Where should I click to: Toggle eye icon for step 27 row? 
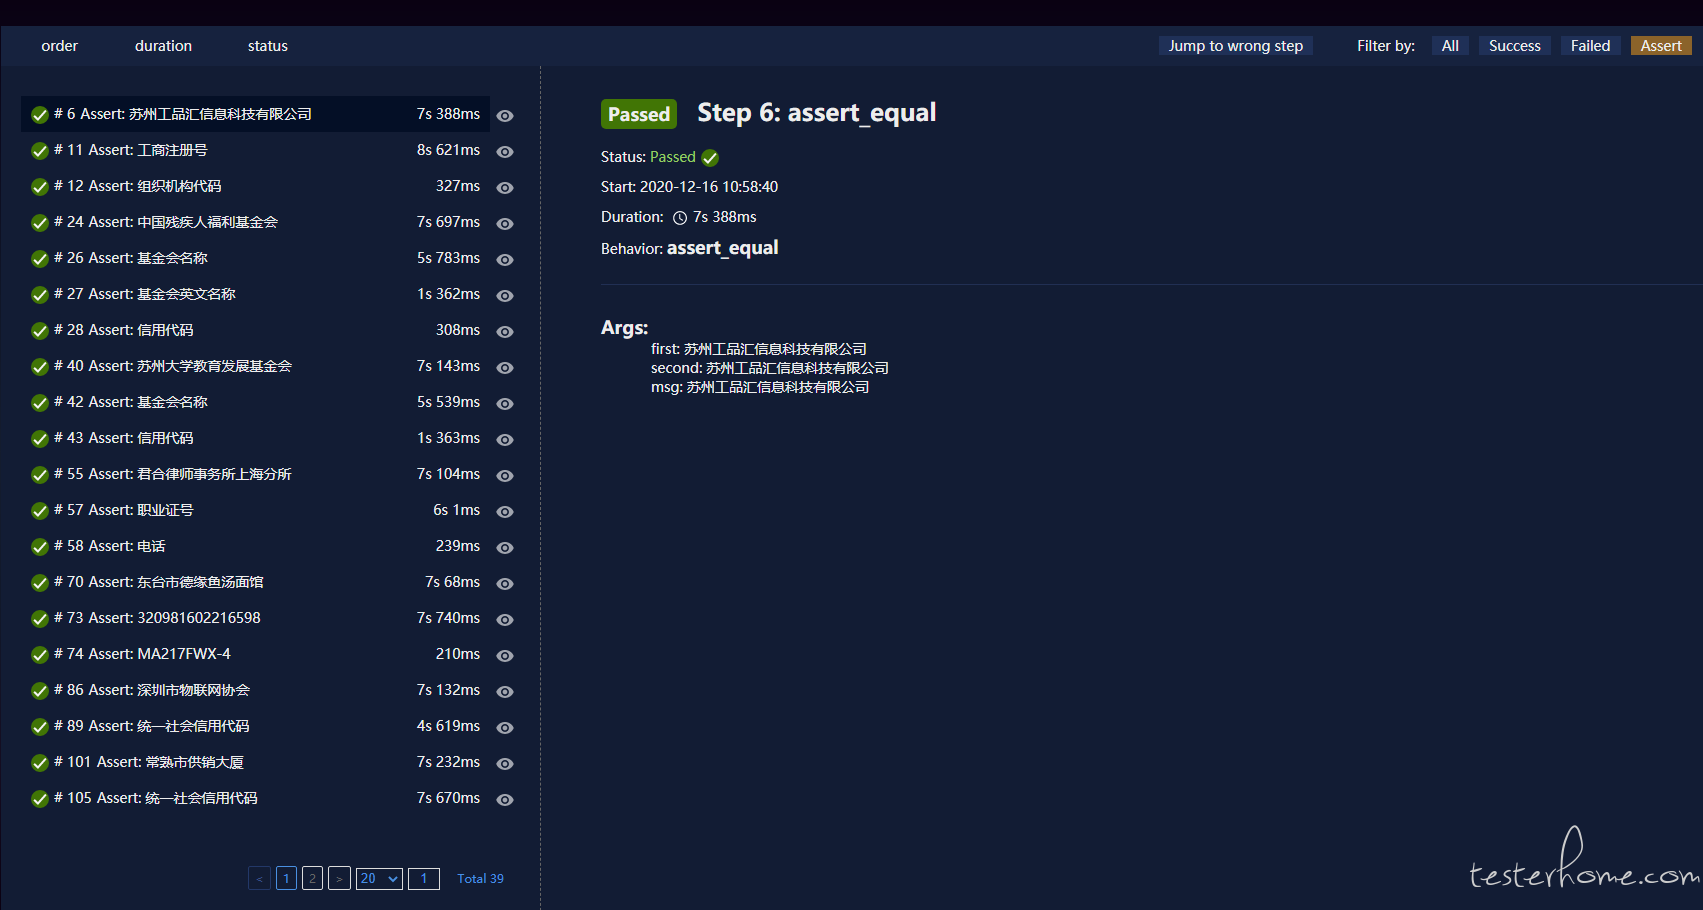tap(505, 296)
